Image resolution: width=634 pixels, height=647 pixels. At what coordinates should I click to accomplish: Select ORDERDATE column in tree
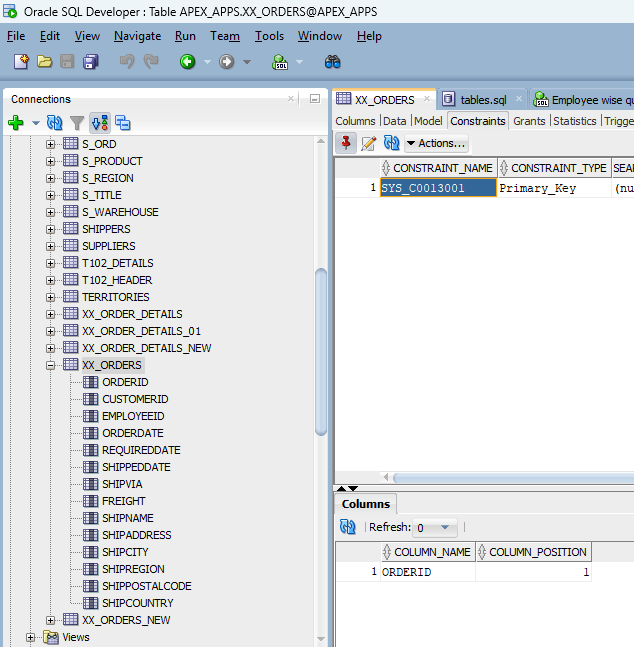(x=132, y=433)
